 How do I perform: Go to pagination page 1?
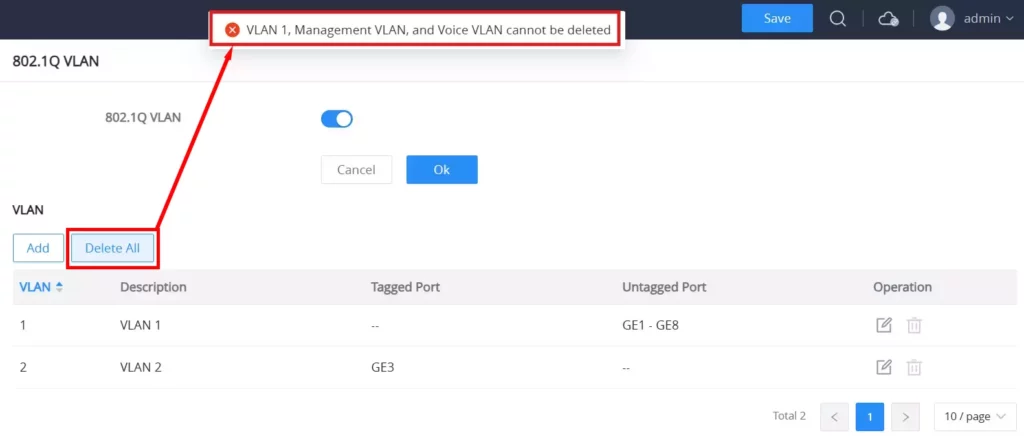pyautogui.click(x=870, y=416)
